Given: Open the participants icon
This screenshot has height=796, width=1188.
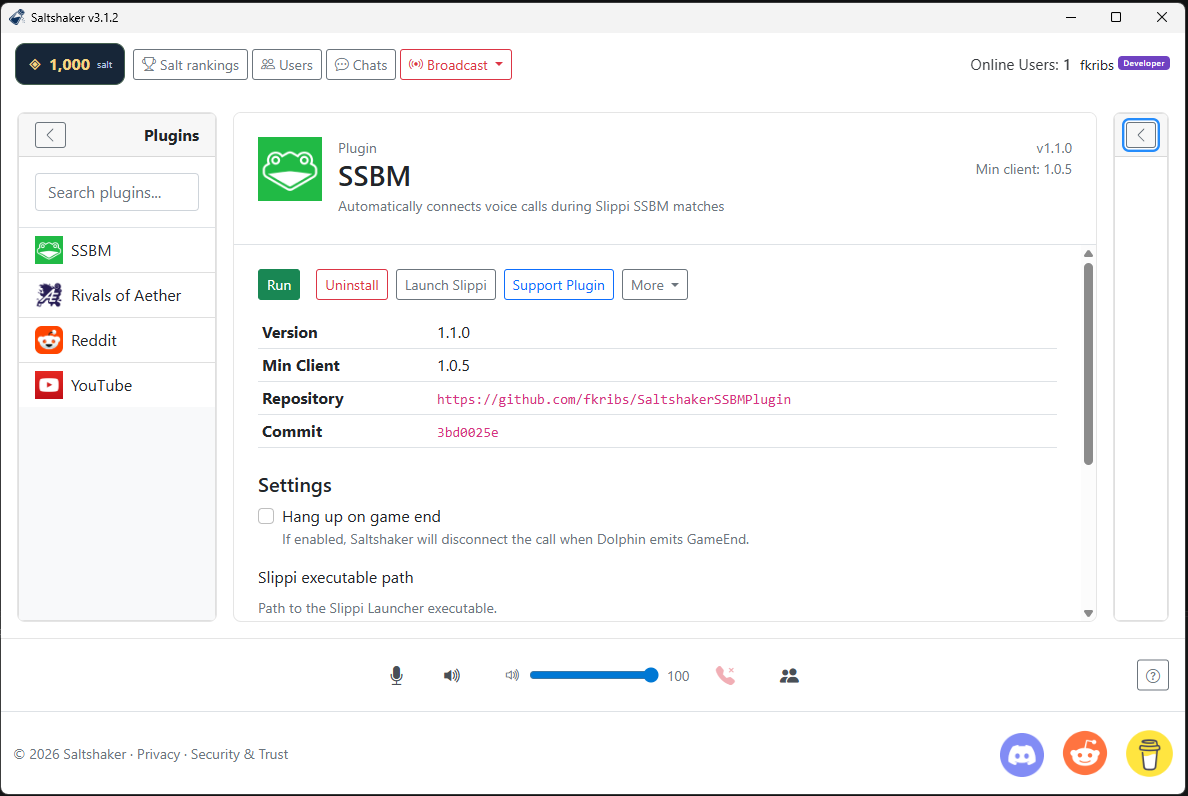Looking at the screenshot, I should point(789,676).
